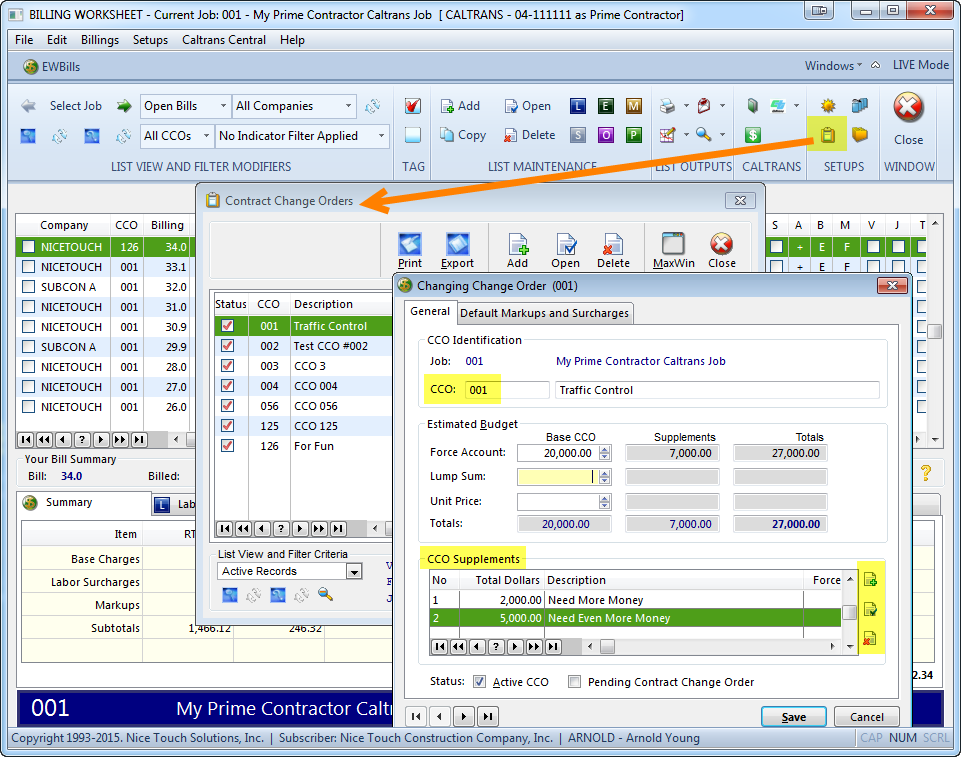Click the blue L list icon in toolbar
The width and height of the screenshot is (961, 757).
point(577,106)
